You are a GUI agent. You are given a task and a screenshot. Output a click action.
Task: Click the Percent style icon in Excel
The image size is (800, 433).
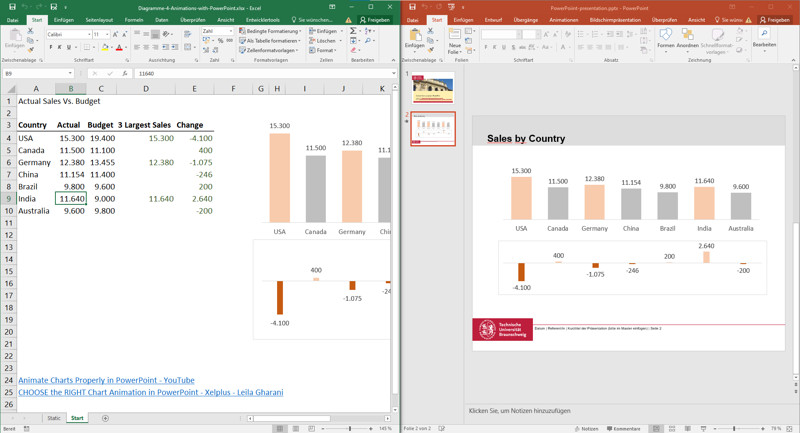(x=220, y=41)
